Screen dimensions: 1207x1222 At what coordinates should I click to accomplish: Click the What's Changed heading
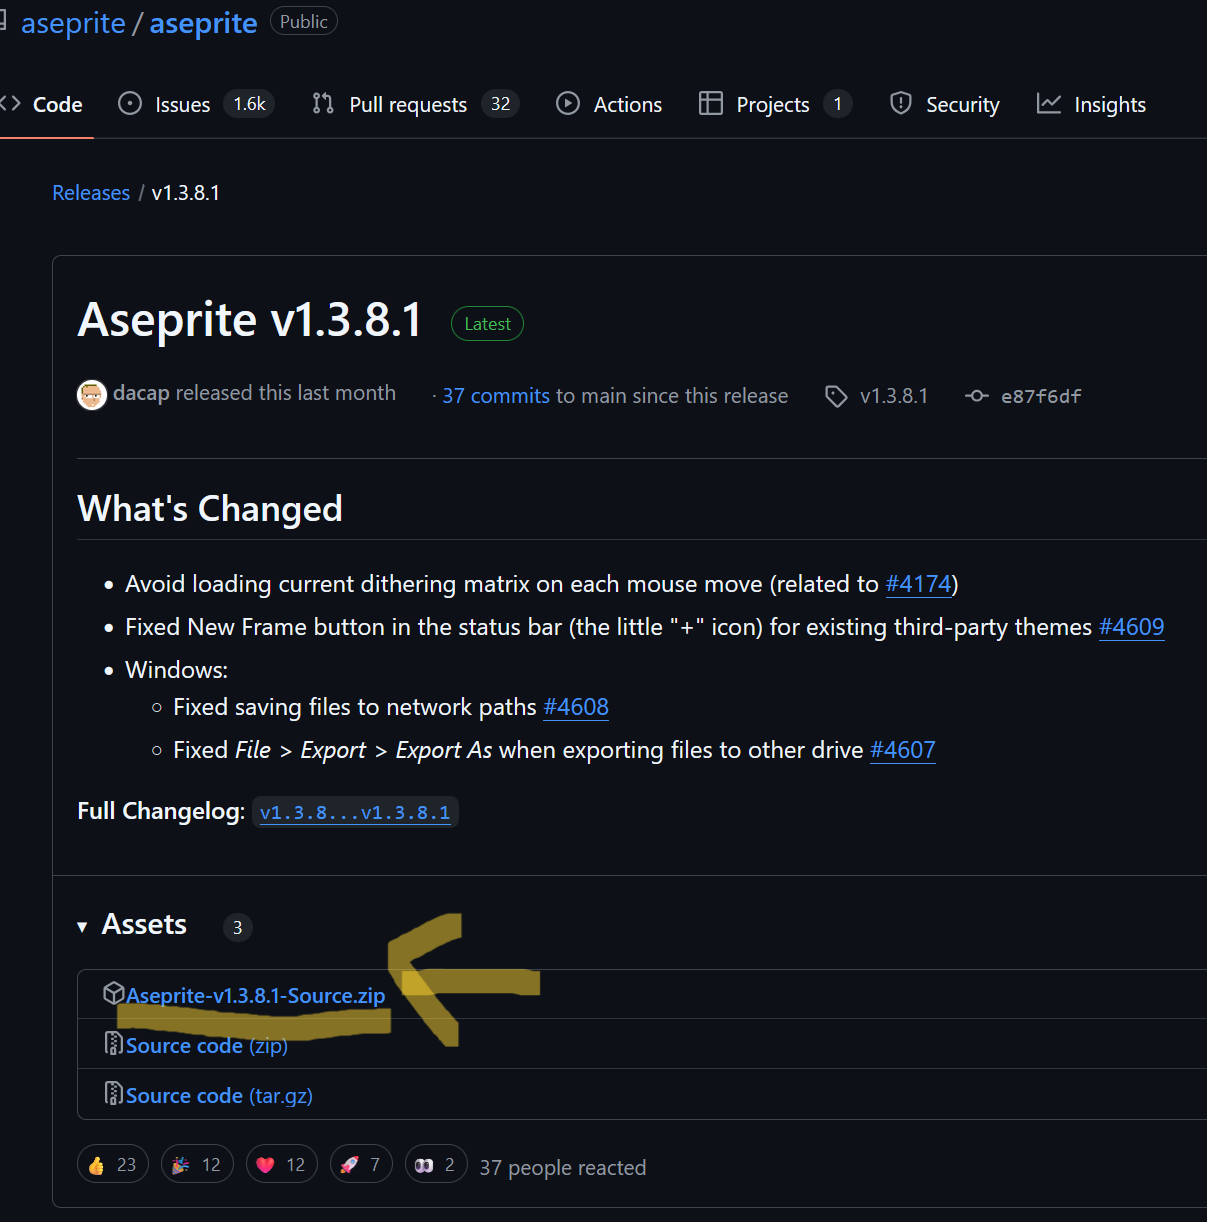[x=210, y=509]
